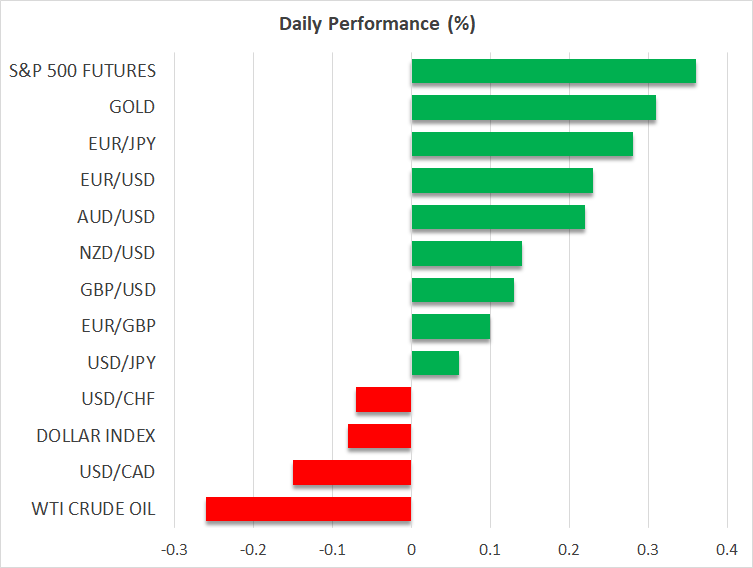Select the GBP/USD bar
The width and height of the screenshot is (753, 568).
pyautogui.click(x=462, y=290)
